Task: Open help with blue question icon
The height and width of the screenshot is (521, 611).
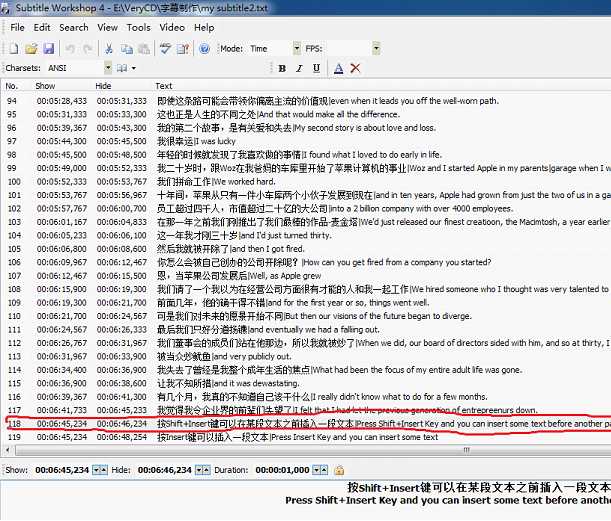Action: tap(204, 49)
